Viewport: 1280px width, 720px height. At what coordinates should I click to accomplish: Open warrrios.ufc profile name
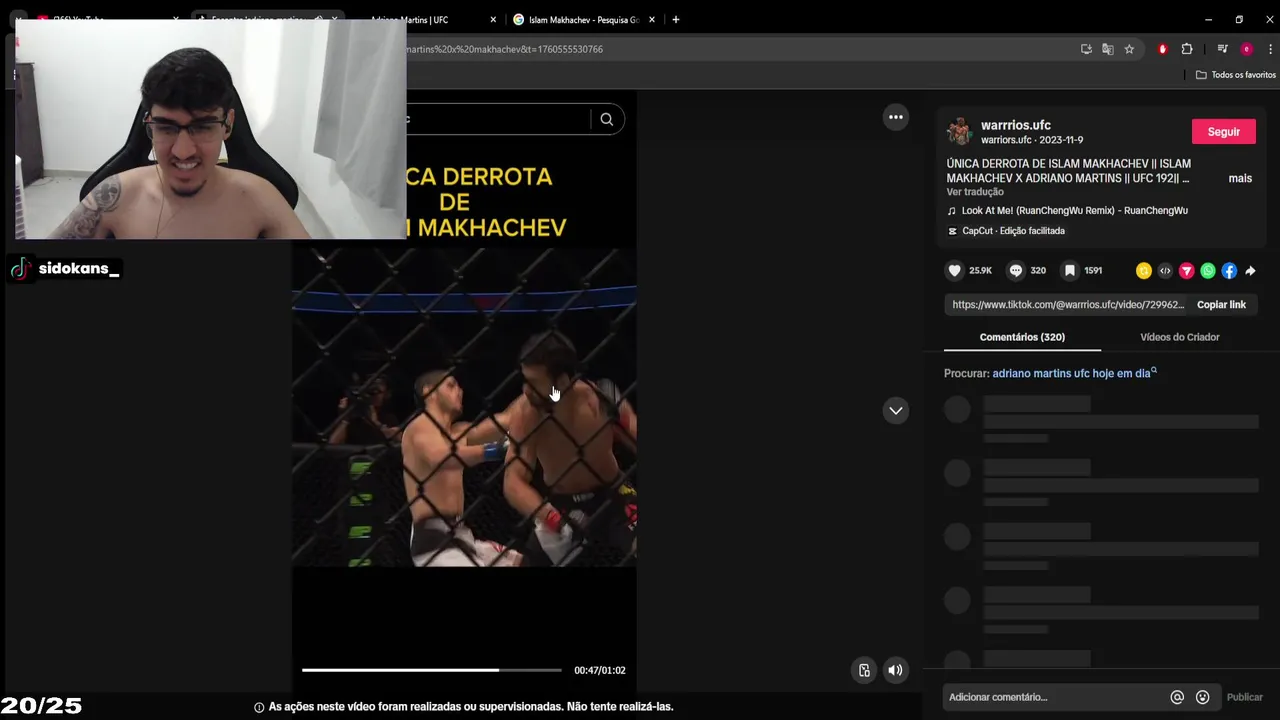pos(1016,125)
